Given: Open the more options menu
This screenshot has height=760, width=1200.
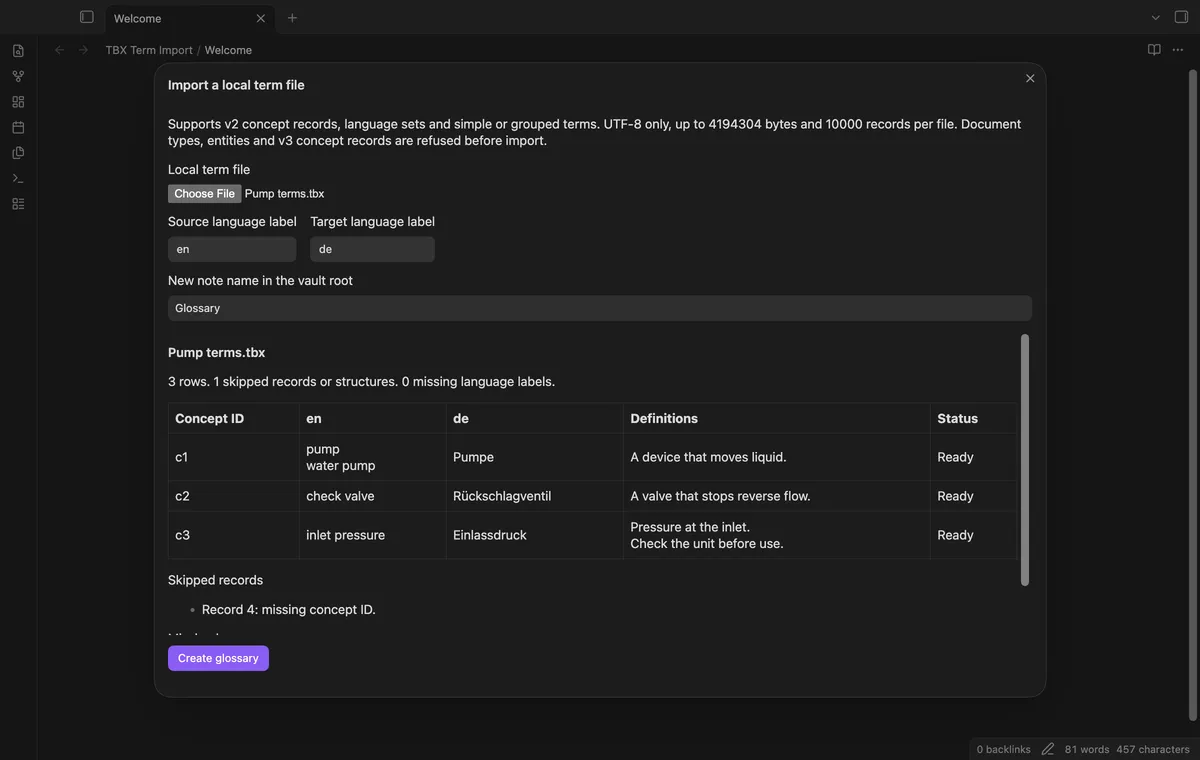Looking at the screenshot, I should [1178, 50].
